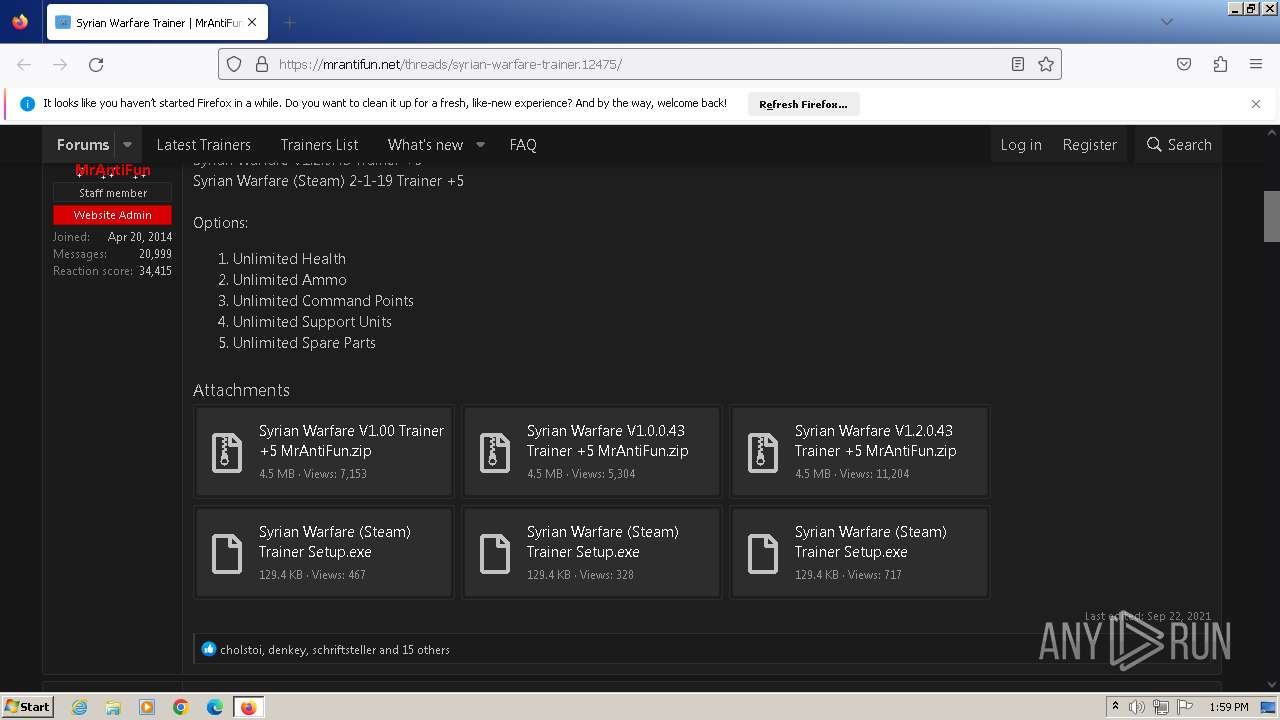The height and width of the screenshot is (720, 1280).
Task: Open a new tab with plus icon
Action: click(289, 22)
